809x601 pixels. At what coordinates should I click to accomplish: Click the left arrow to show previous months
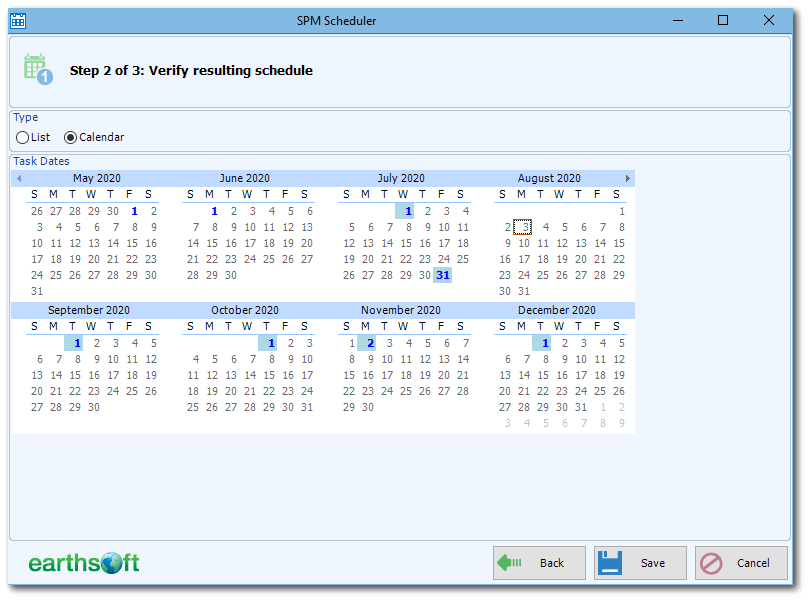18,177
